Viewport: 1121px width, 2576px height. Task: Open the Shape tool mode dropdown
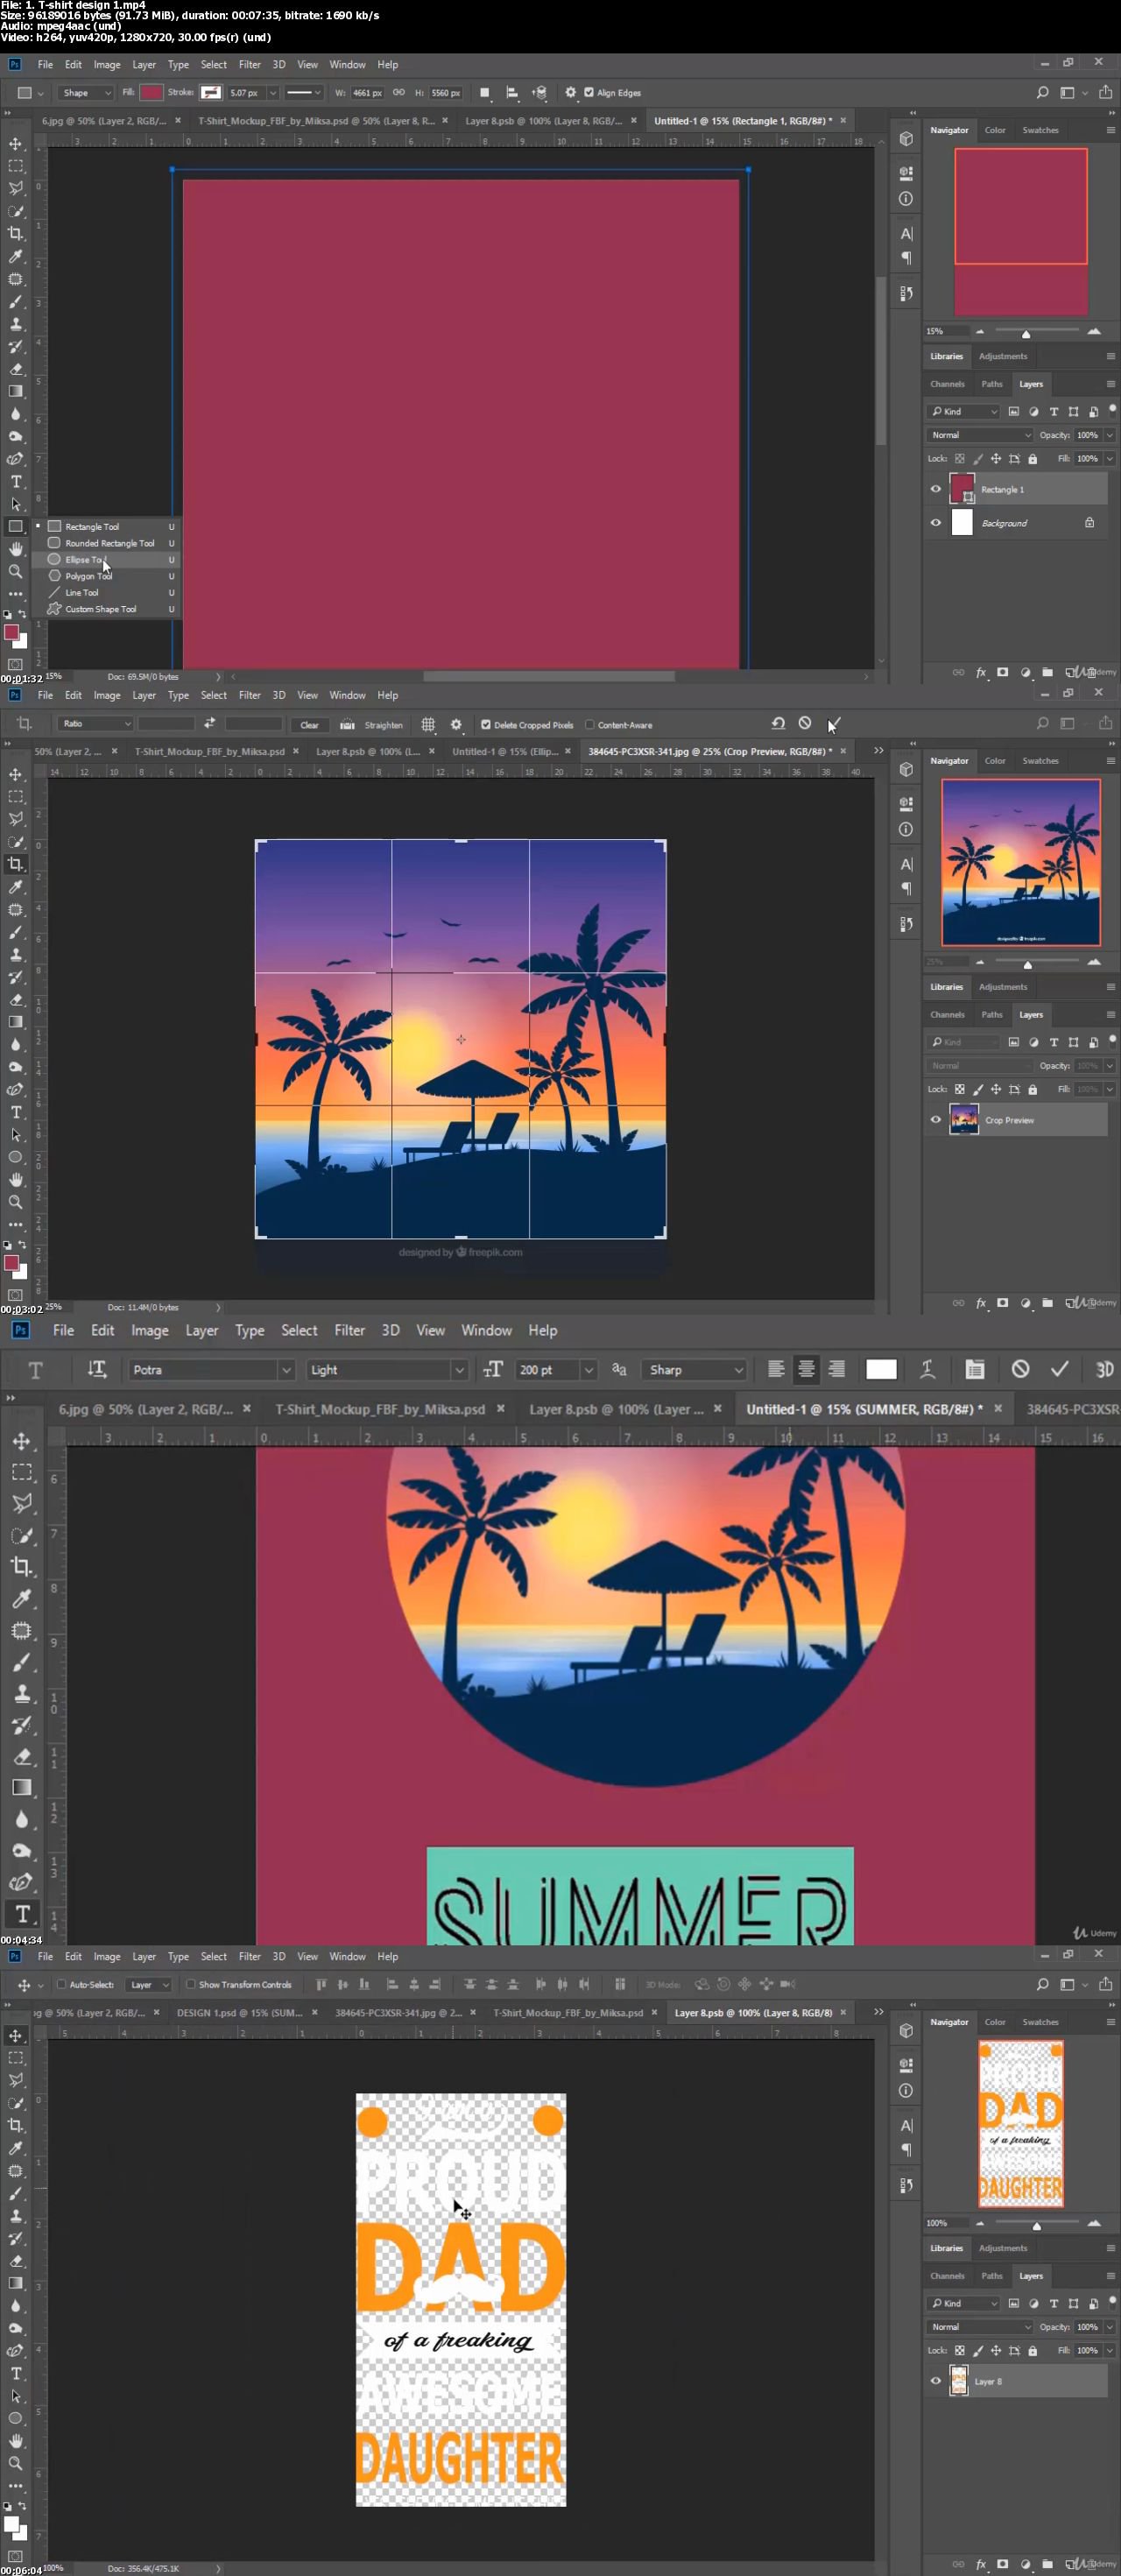[86, 93]
